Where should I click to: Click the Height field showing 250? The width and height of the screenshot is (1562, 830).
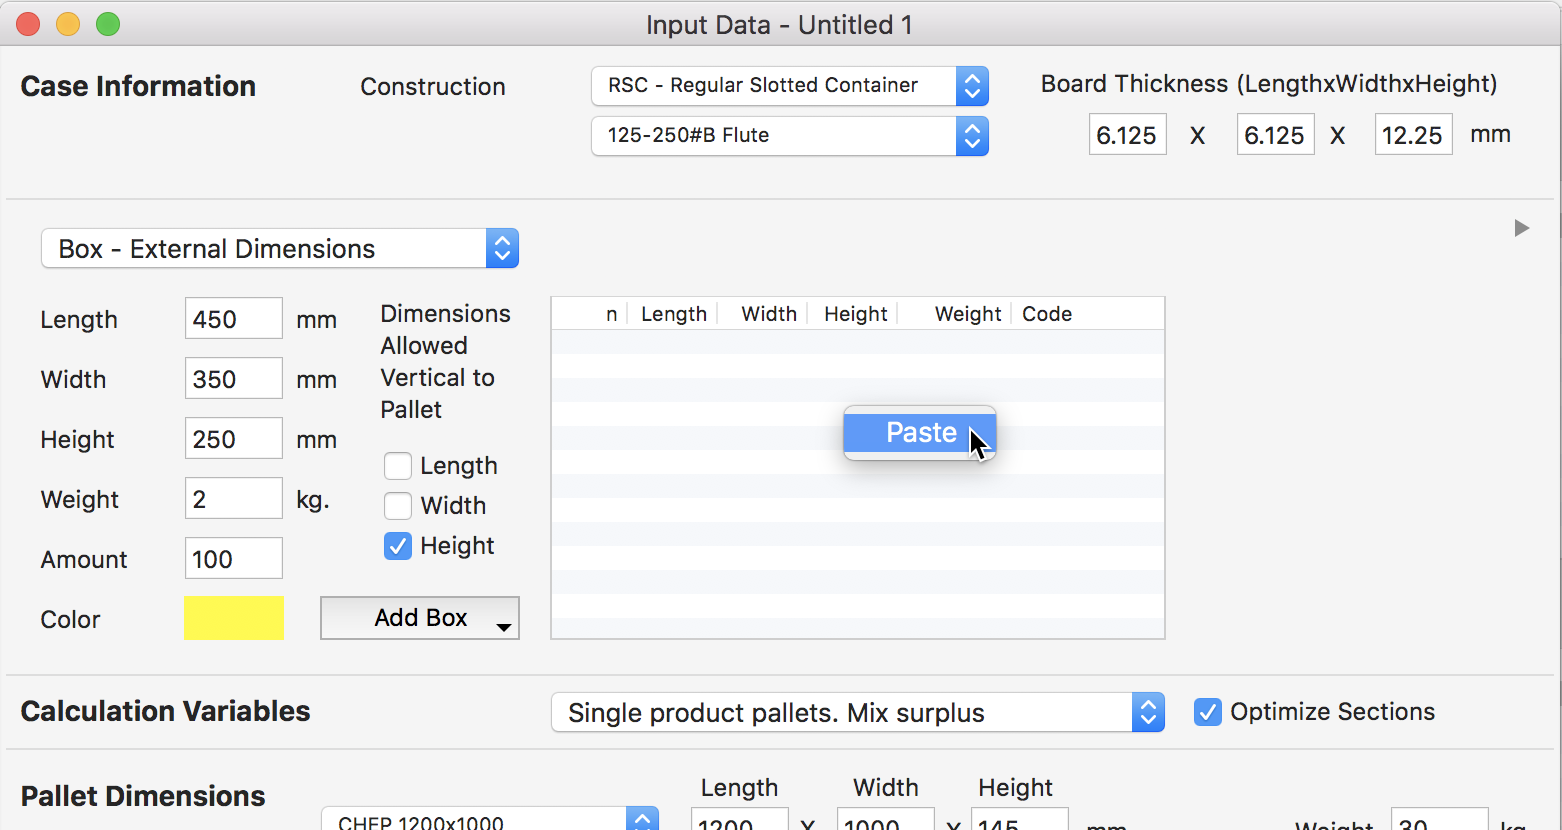point(234,439)
